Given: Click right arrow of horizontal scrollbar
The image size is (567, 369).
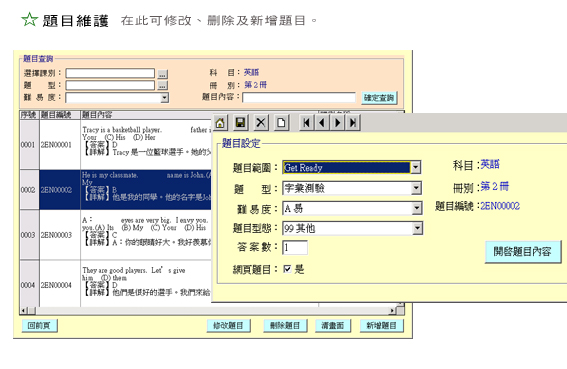Looking at the screenshot, I should point(393,310).
